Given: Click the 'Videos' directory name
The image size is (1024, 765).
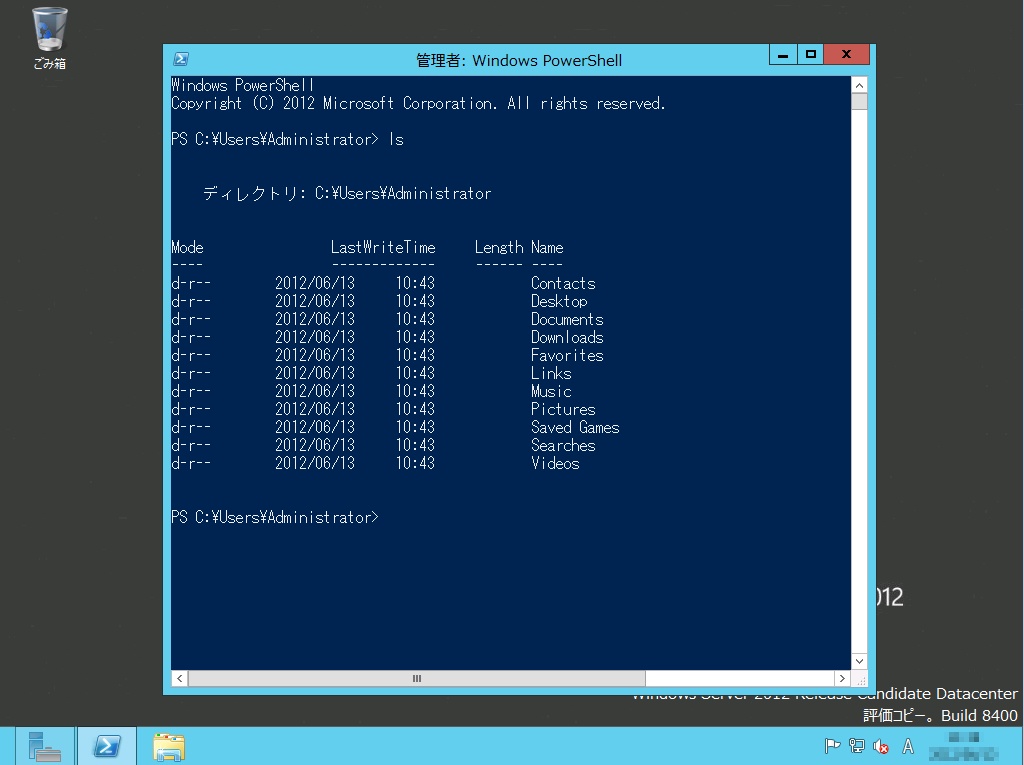Looking at the screenshot, I should click(x=555, y=463).
